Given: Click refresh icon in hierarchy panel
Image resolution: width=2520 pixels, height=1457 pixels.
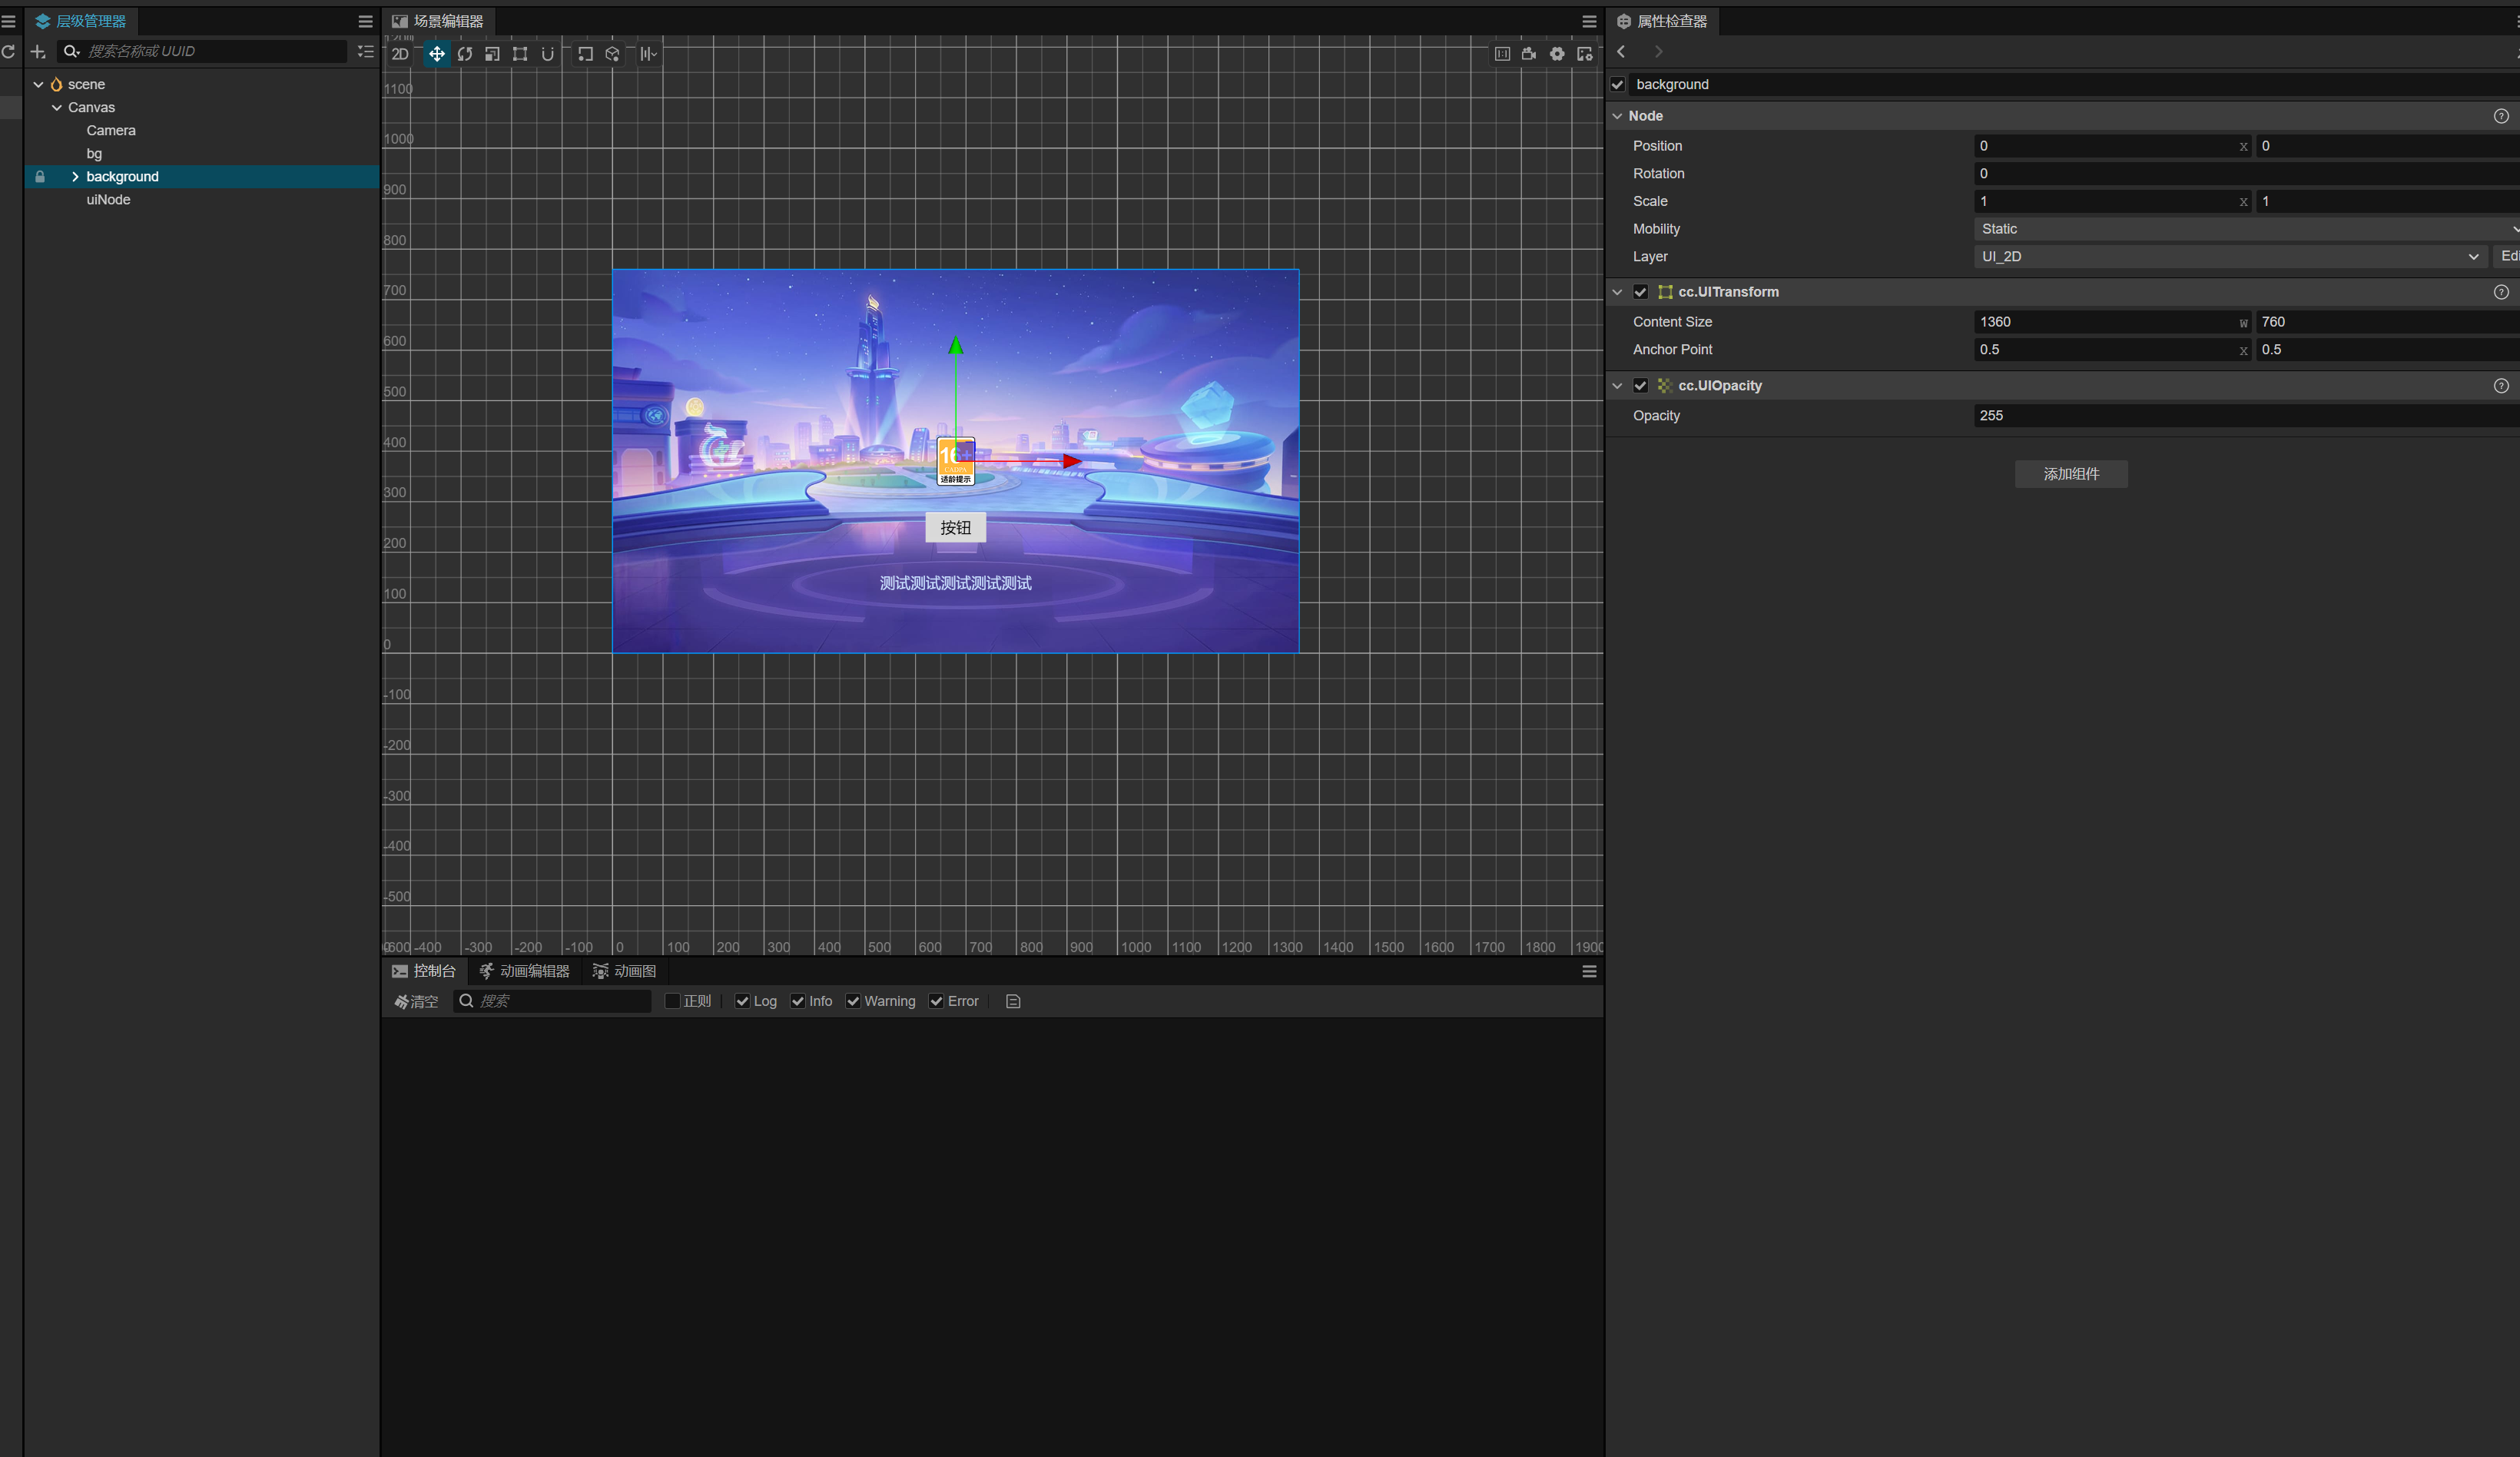Looking at the screenshot, I should [9, 51].
